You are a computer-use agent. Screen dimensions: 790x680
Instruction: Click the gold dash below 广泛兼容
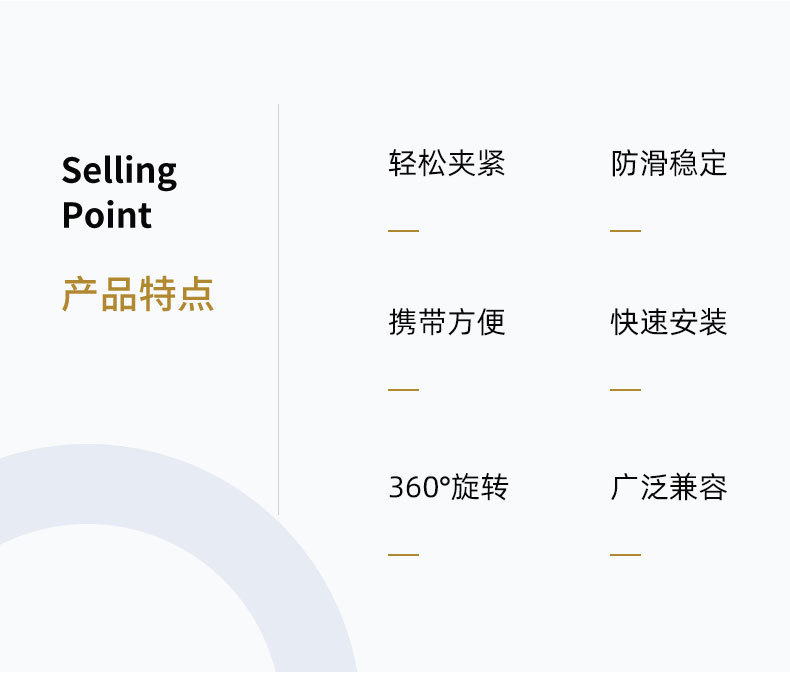[x=625, y=554]
